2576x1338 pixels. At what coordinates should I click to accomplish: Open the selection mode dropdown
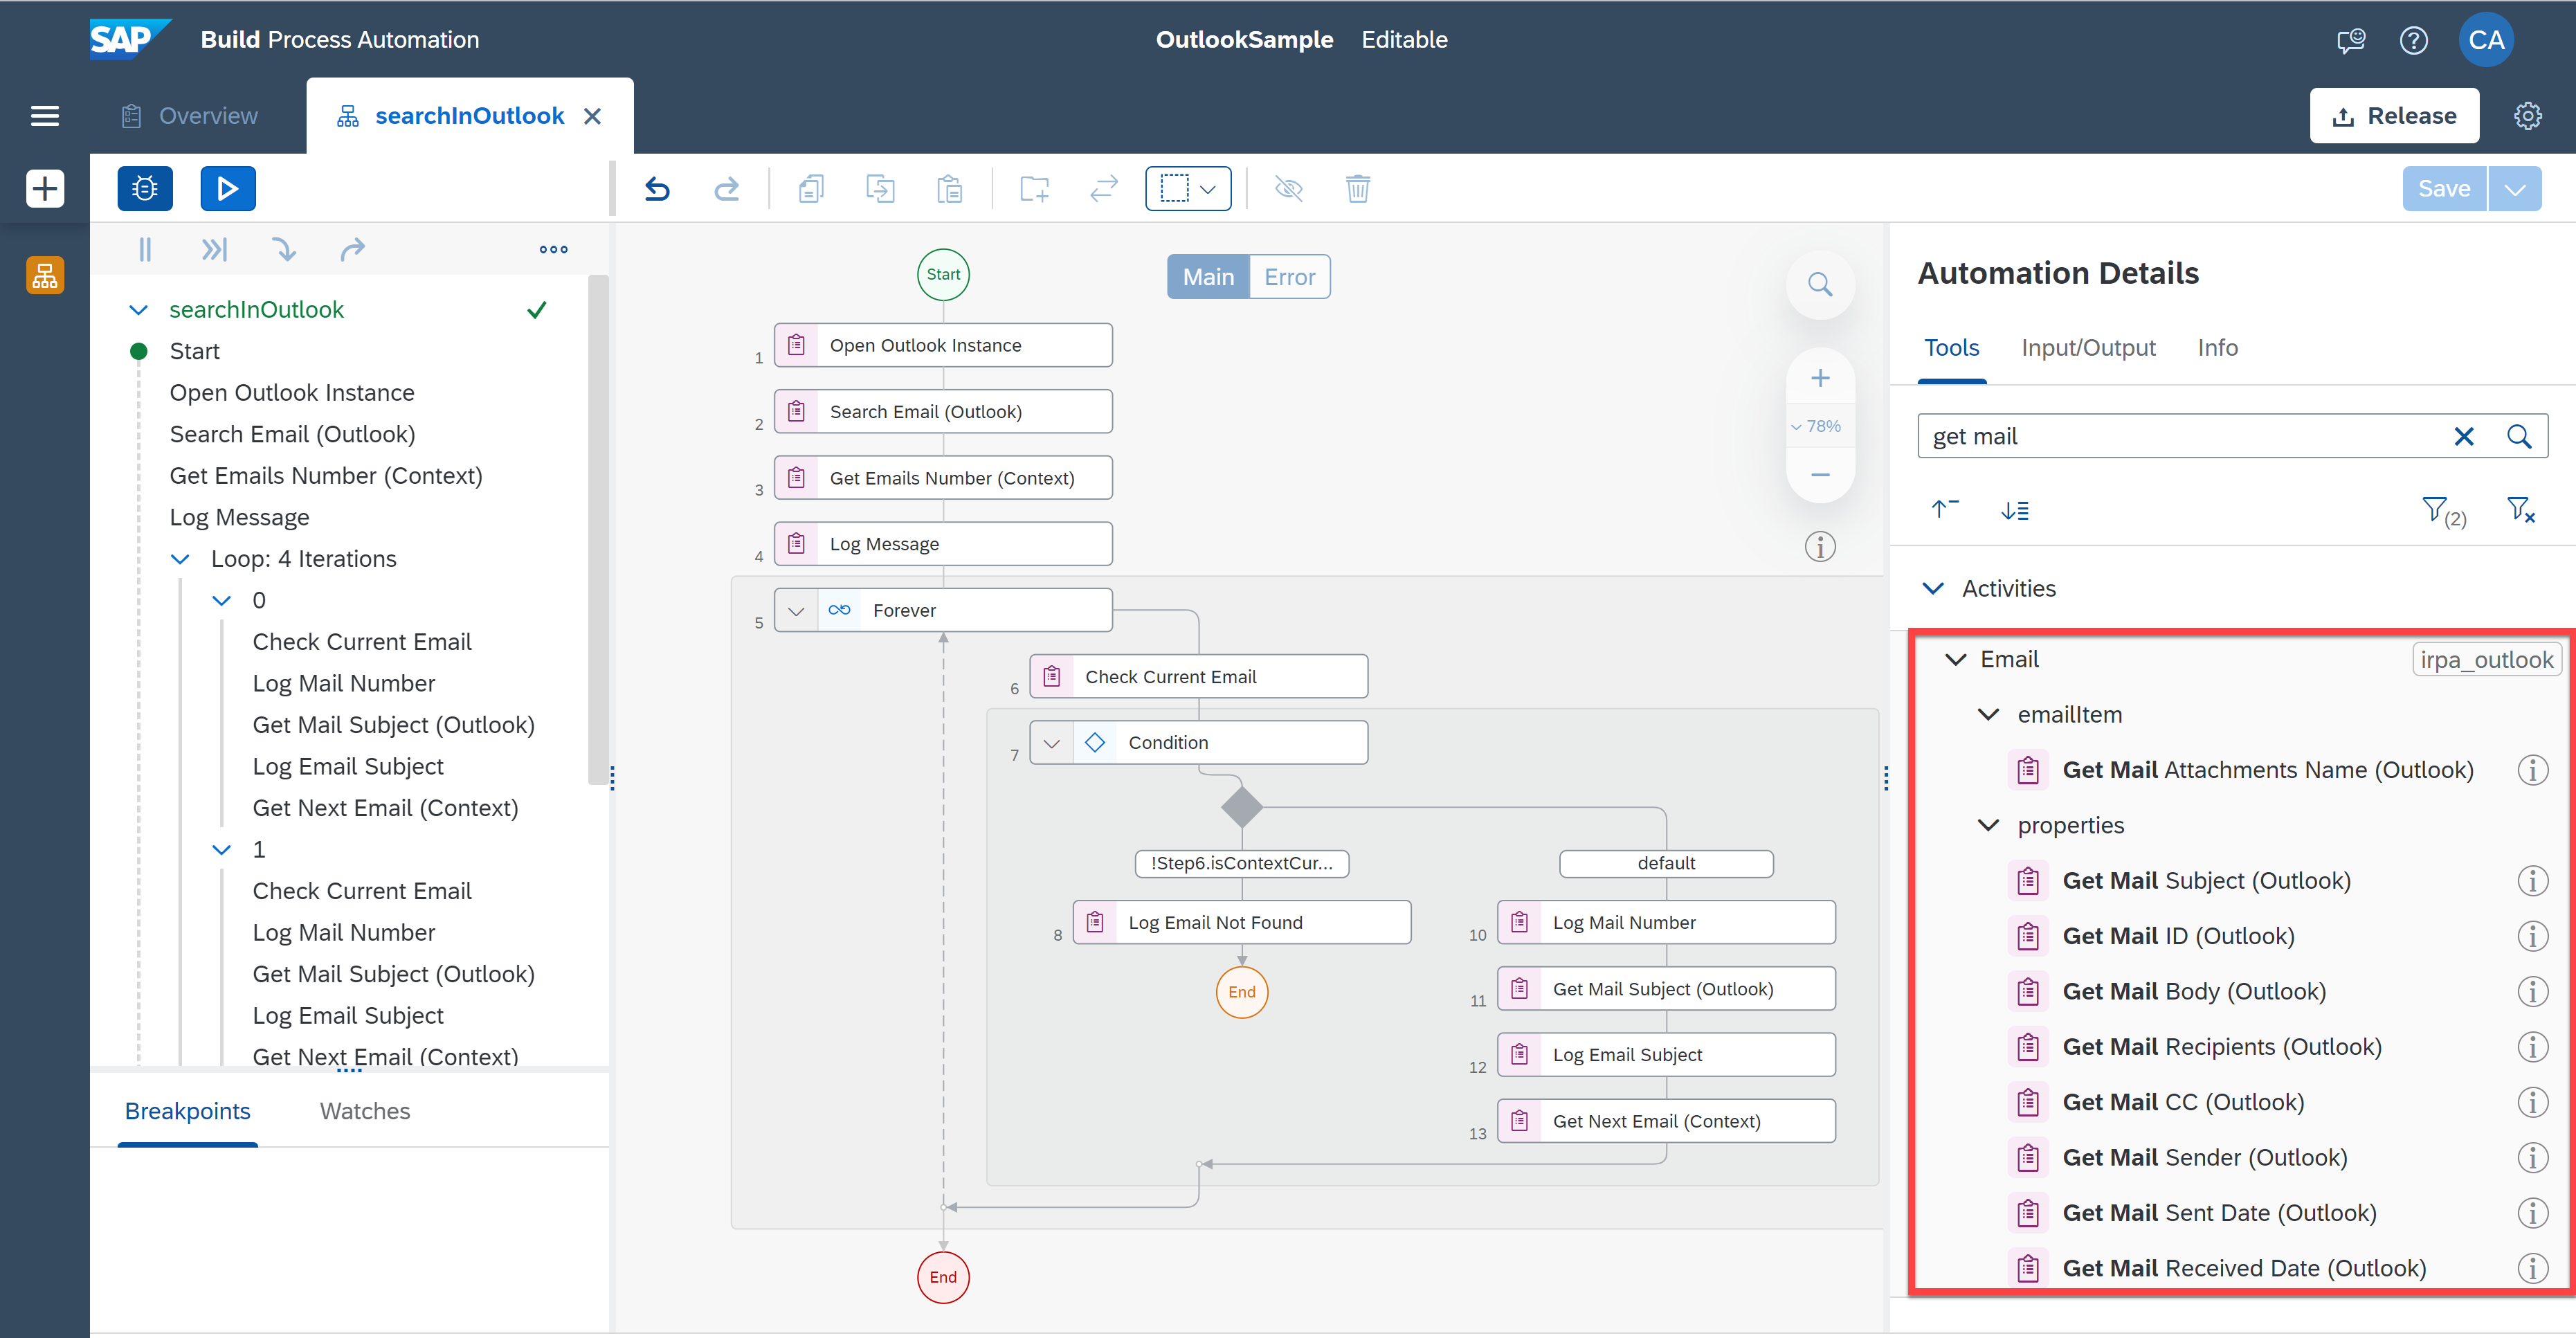click(x=1188, y=188)
